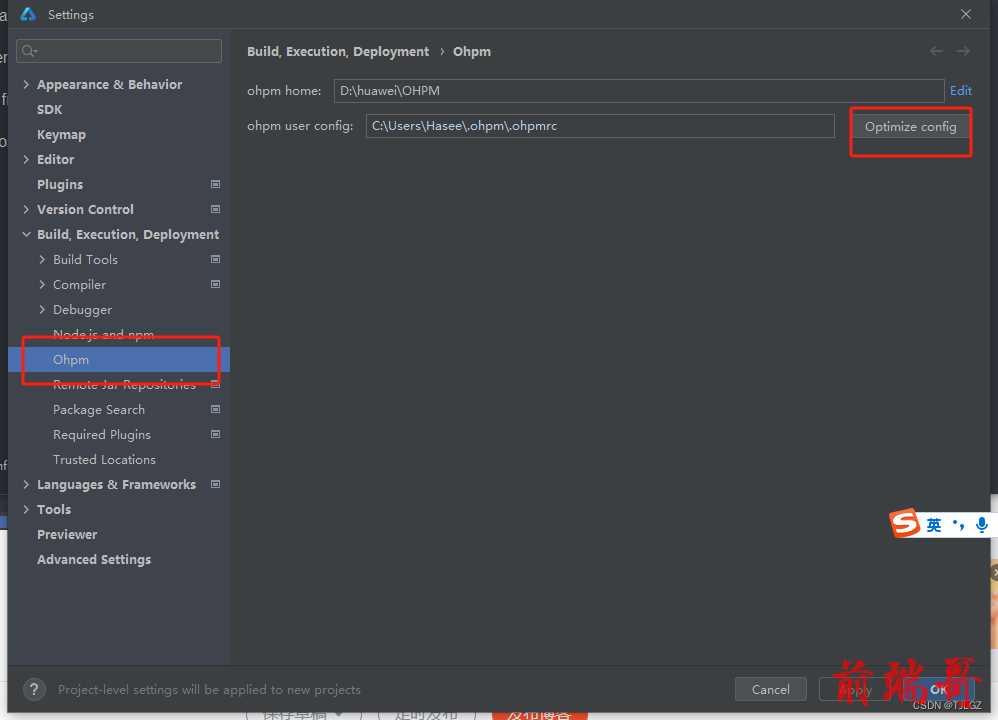Open Package Search settings
This screenshot has width=998, height=720.
click(x=99, y=409)
